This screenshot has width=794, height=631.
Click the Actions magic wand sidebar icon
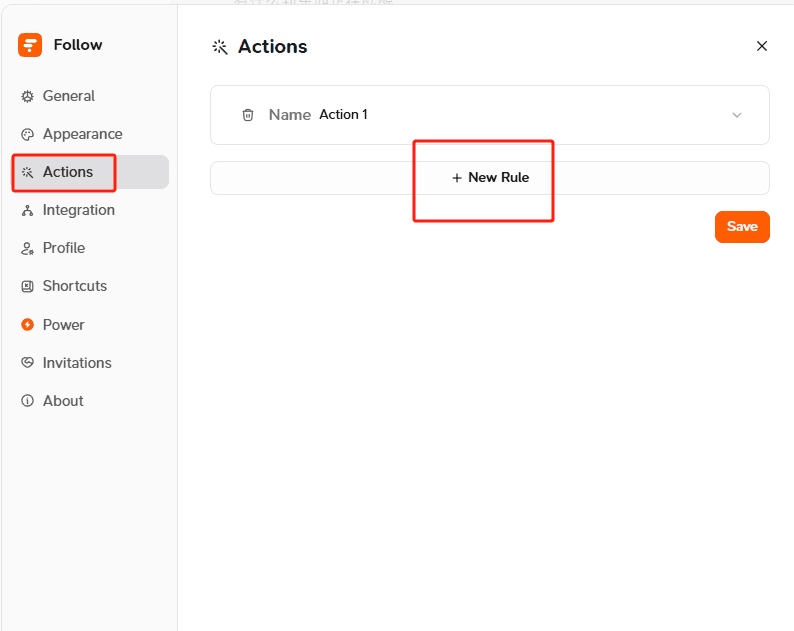pyautogui.click(x=27, y=172)
